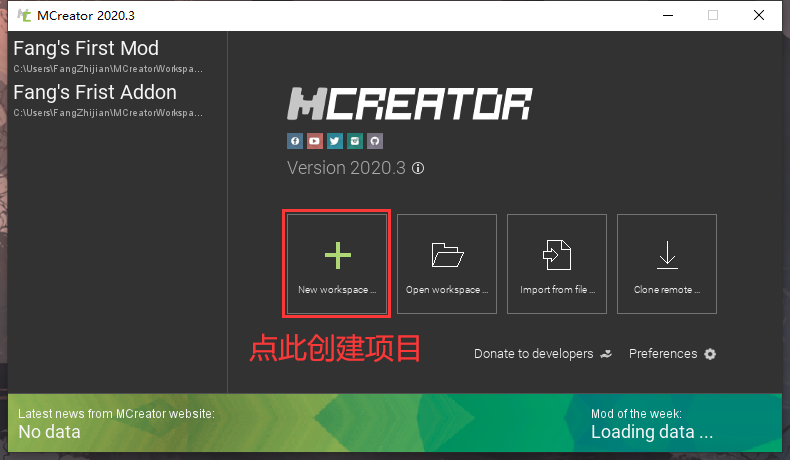Click the MCREATOR logo

pos(410,104)
